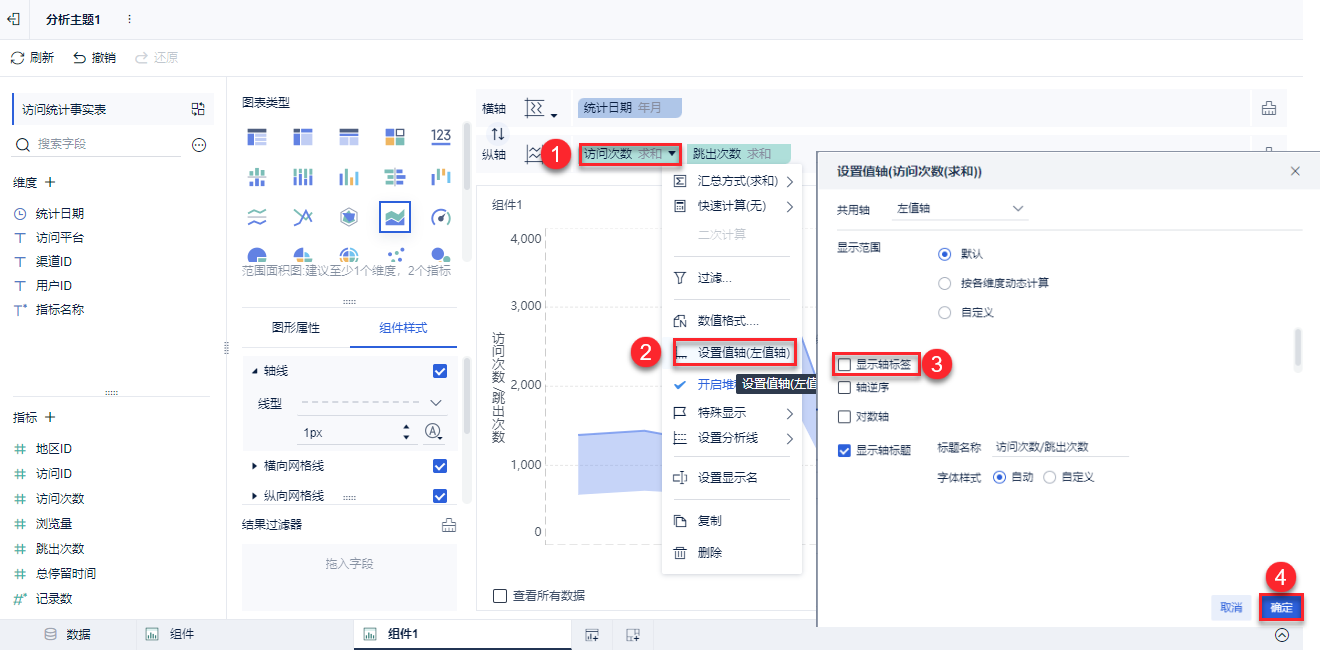
Task: Toggle the 查看所有数据 checkbox
Action: click(x=500, y=596)
